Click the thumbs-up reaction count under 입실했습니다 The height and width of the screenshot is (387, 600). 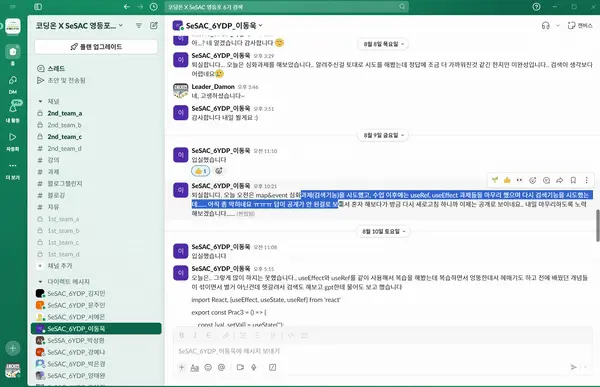point(201,171)
